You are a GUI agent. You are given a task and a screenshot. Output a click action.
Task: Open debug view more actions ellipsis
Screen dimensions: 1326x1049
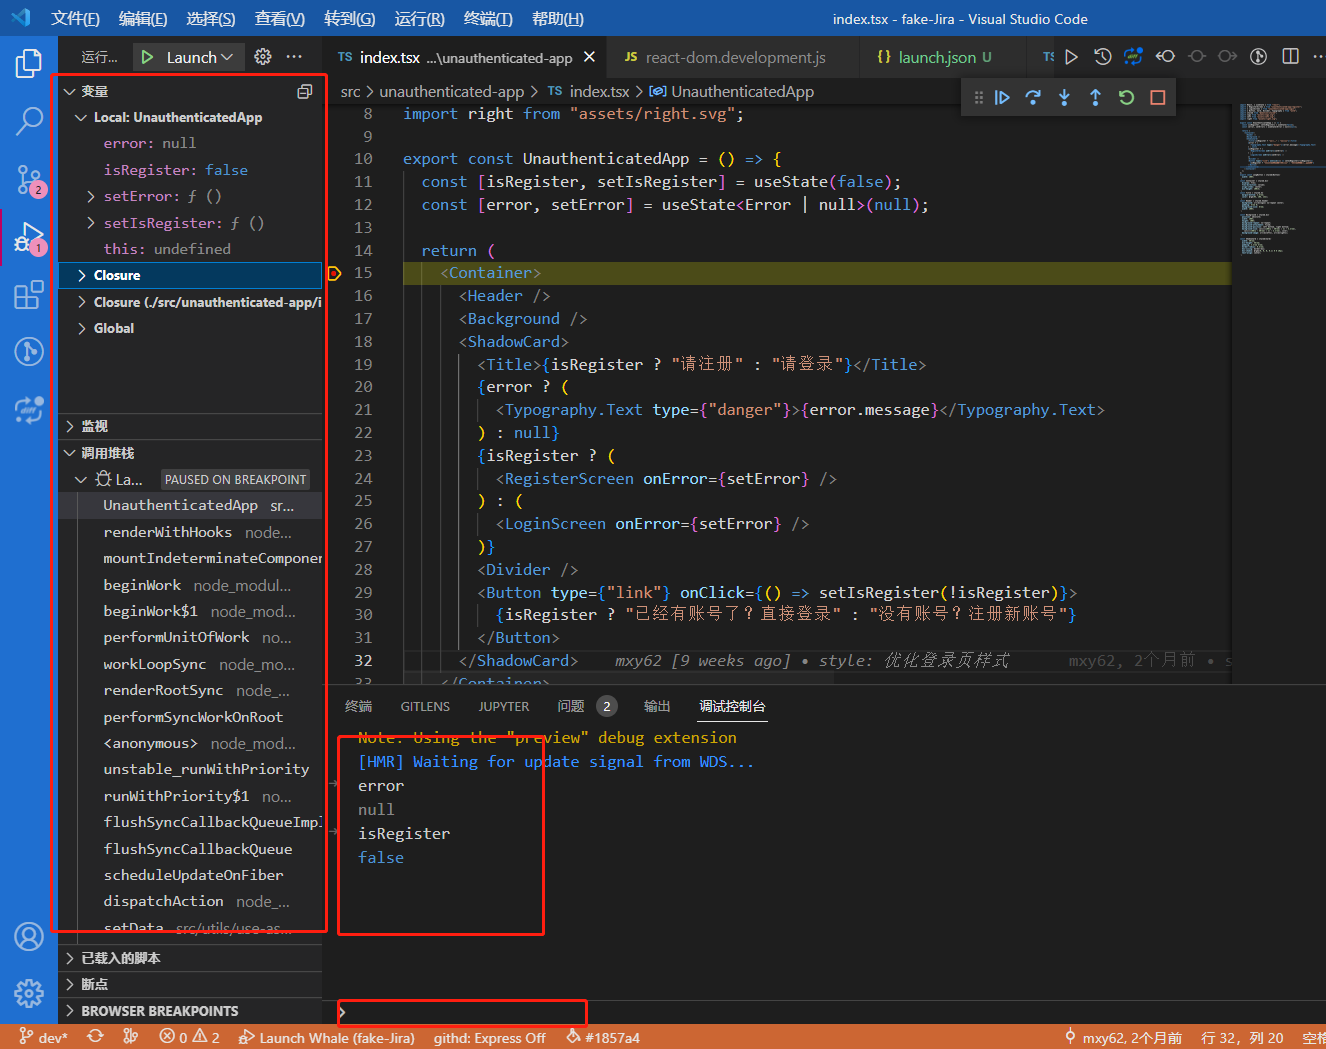[294, 57]
